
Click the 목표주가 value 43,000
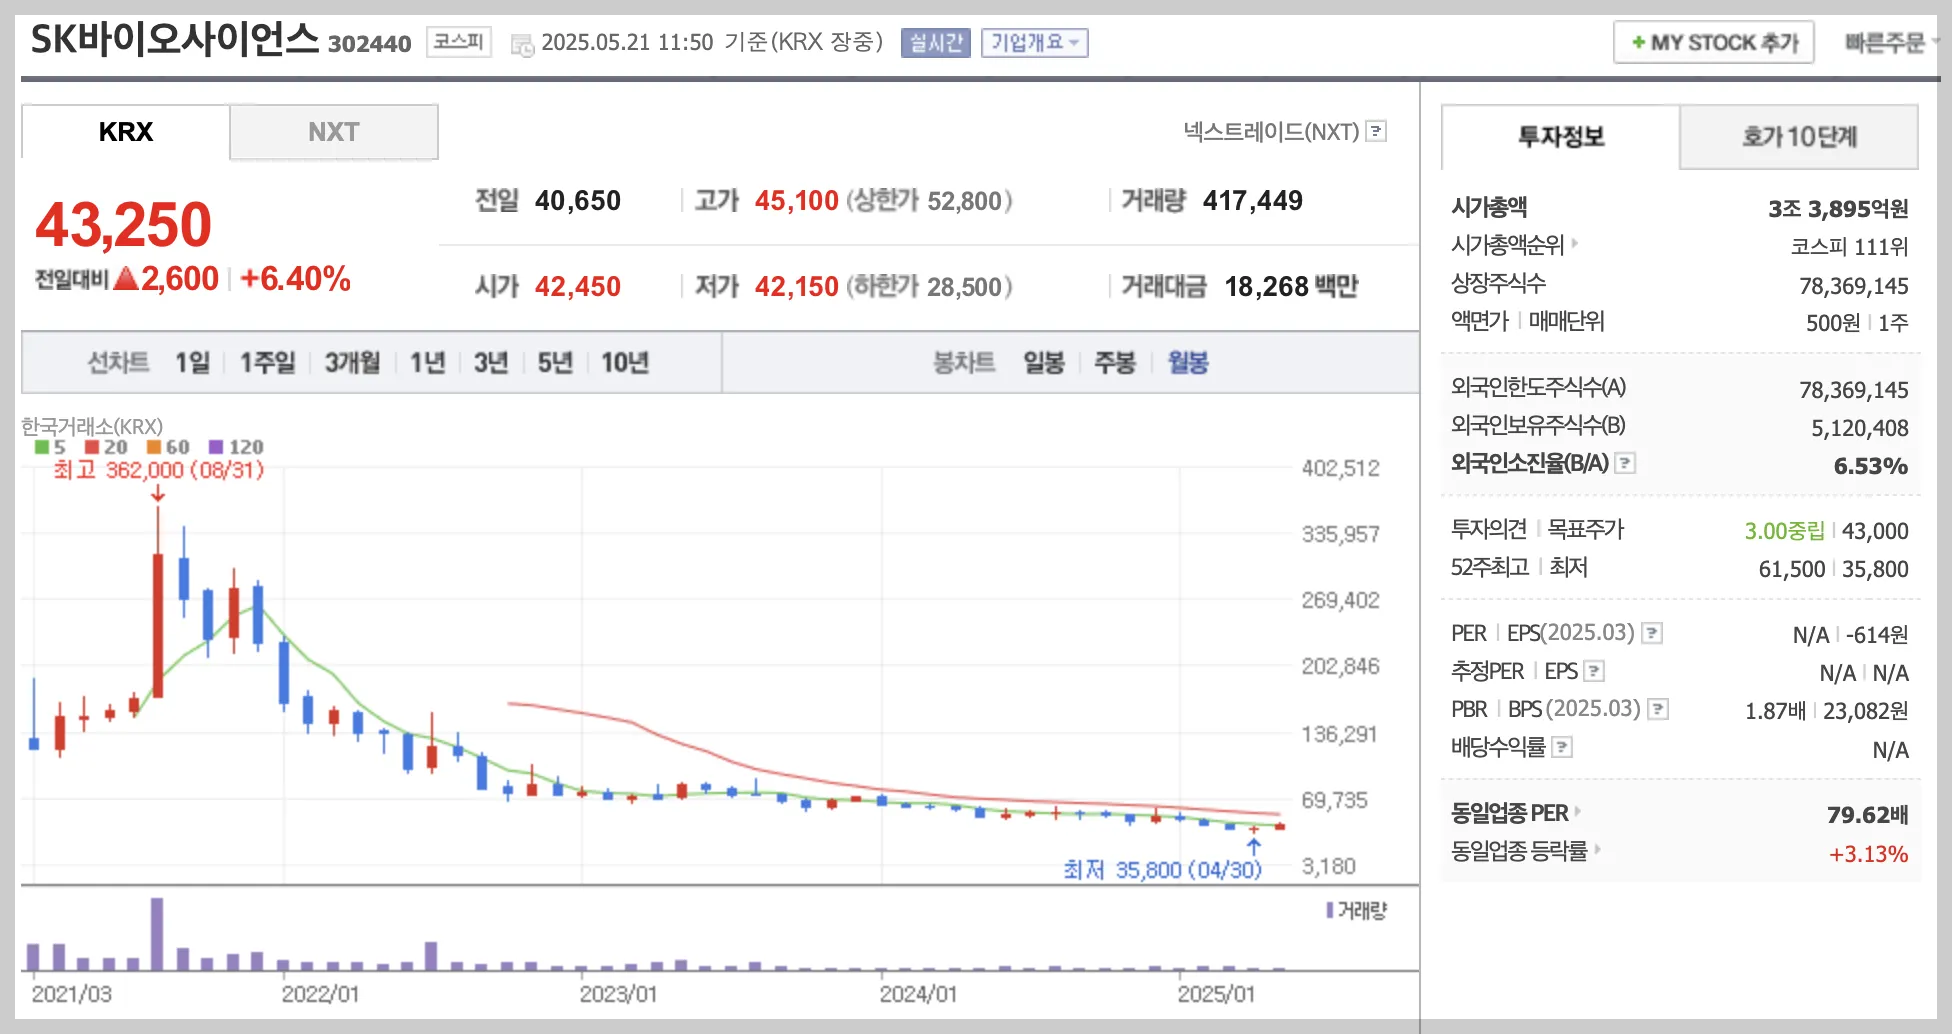[1875, 531]
